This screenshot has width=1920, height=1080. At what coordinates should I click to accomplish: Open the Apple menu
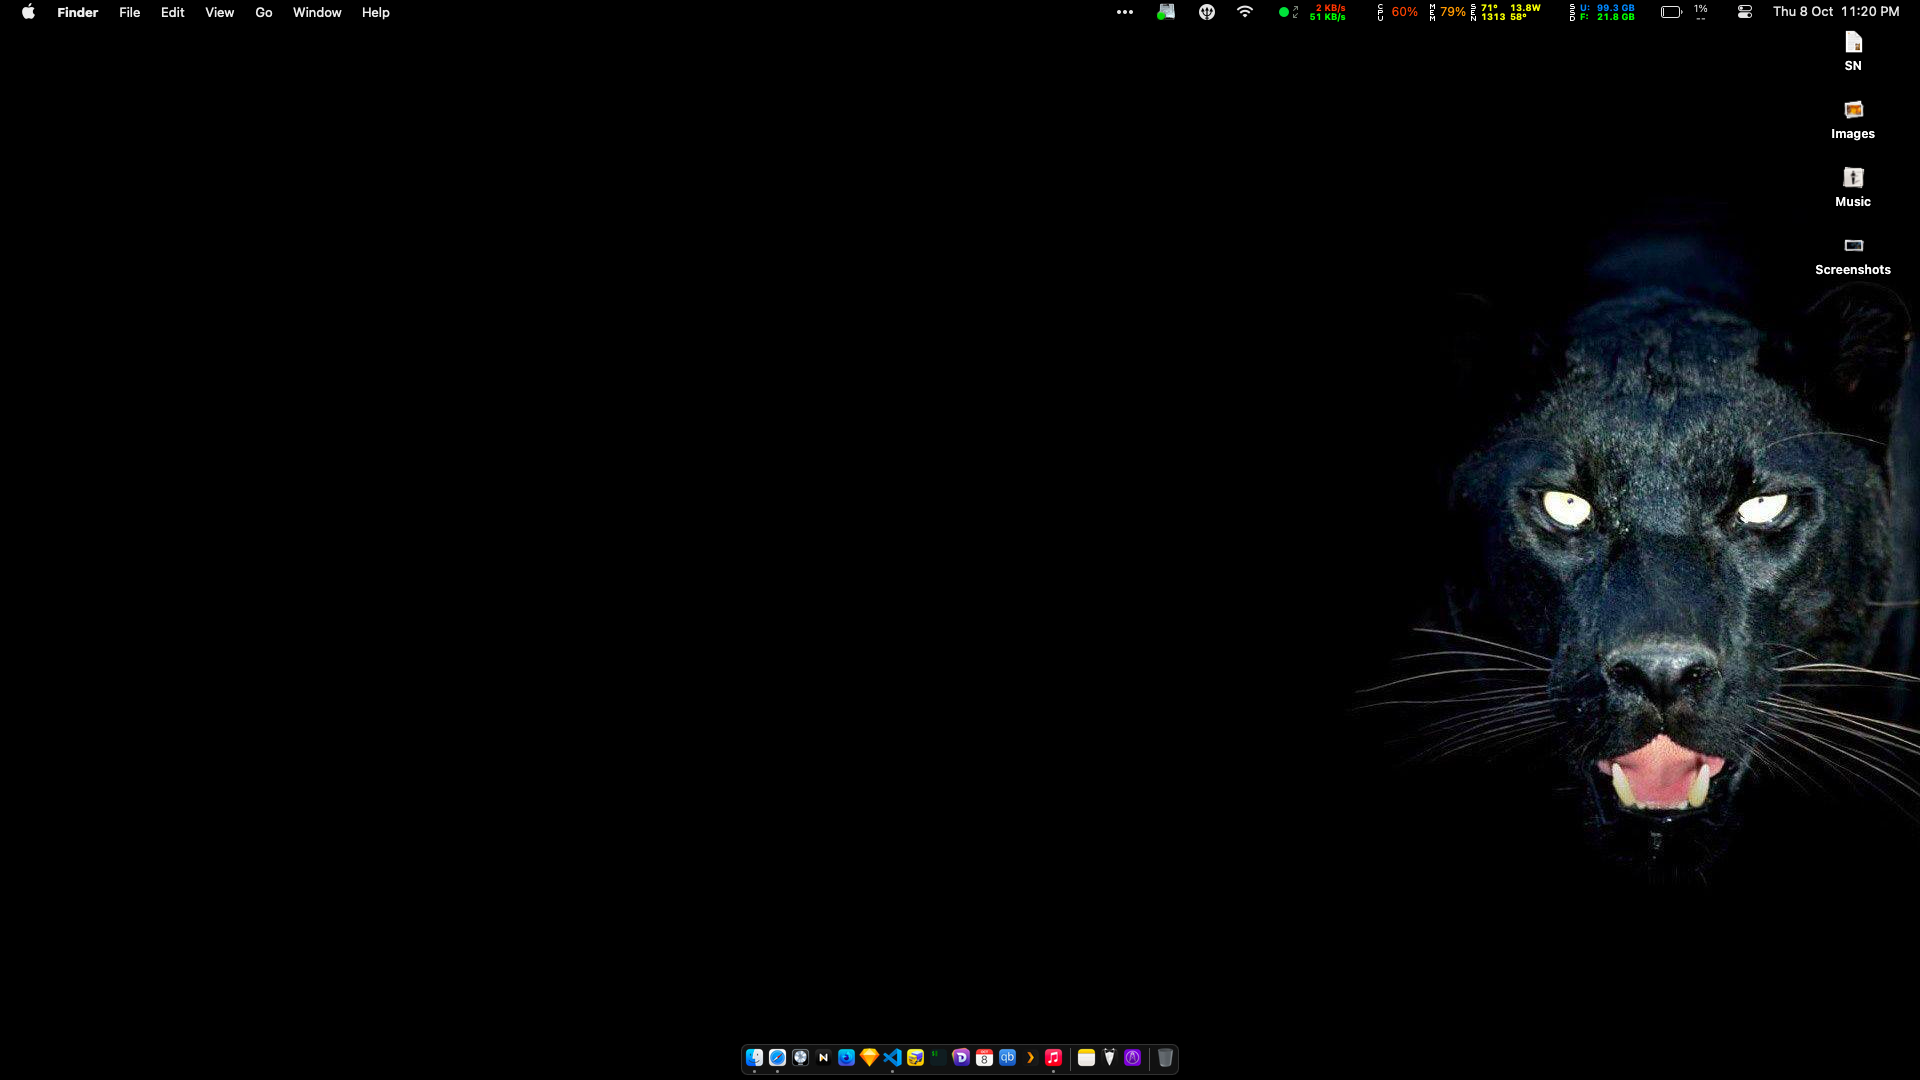pyautogui.click(x=28, y=12)
